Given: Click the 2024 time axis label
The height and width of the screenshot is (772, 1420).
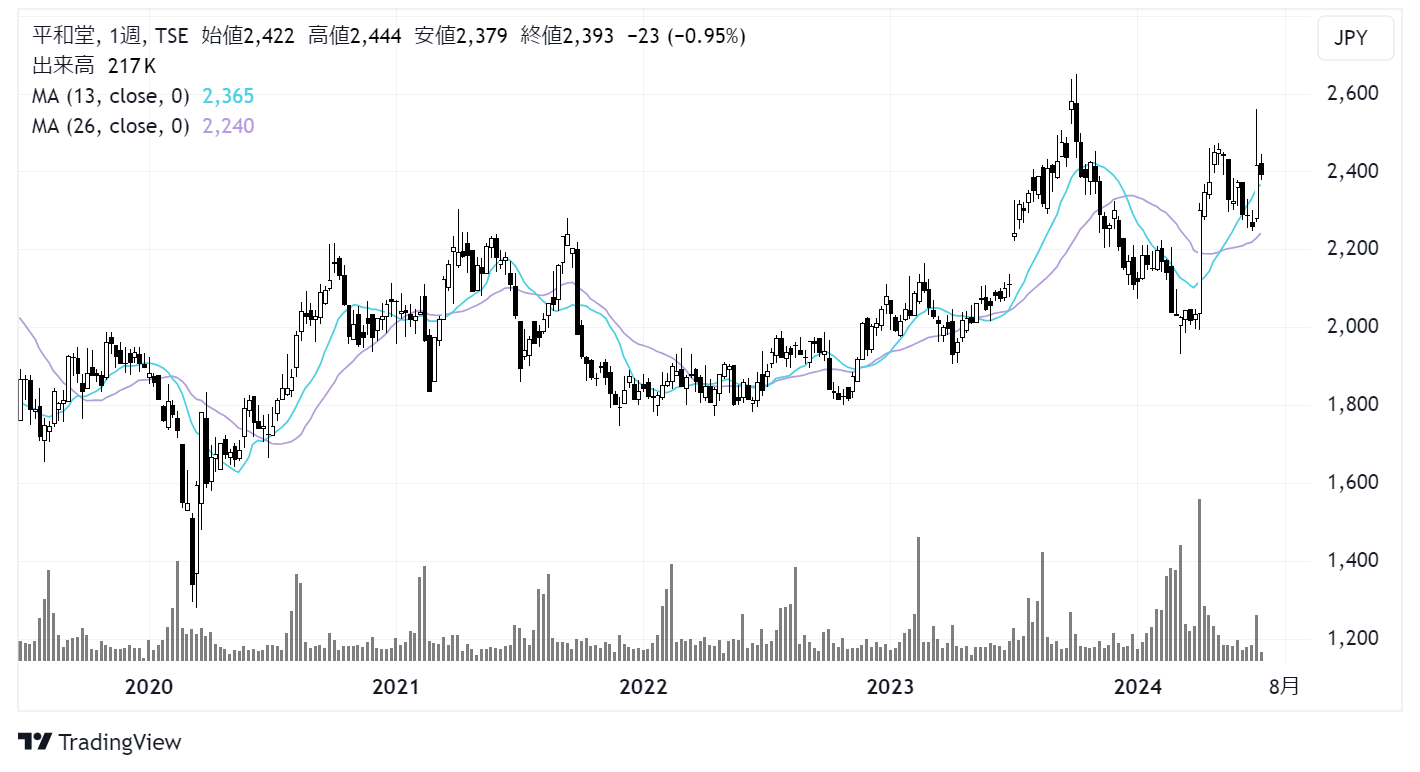Looking at the screenshot, I should click(1137, 687).
